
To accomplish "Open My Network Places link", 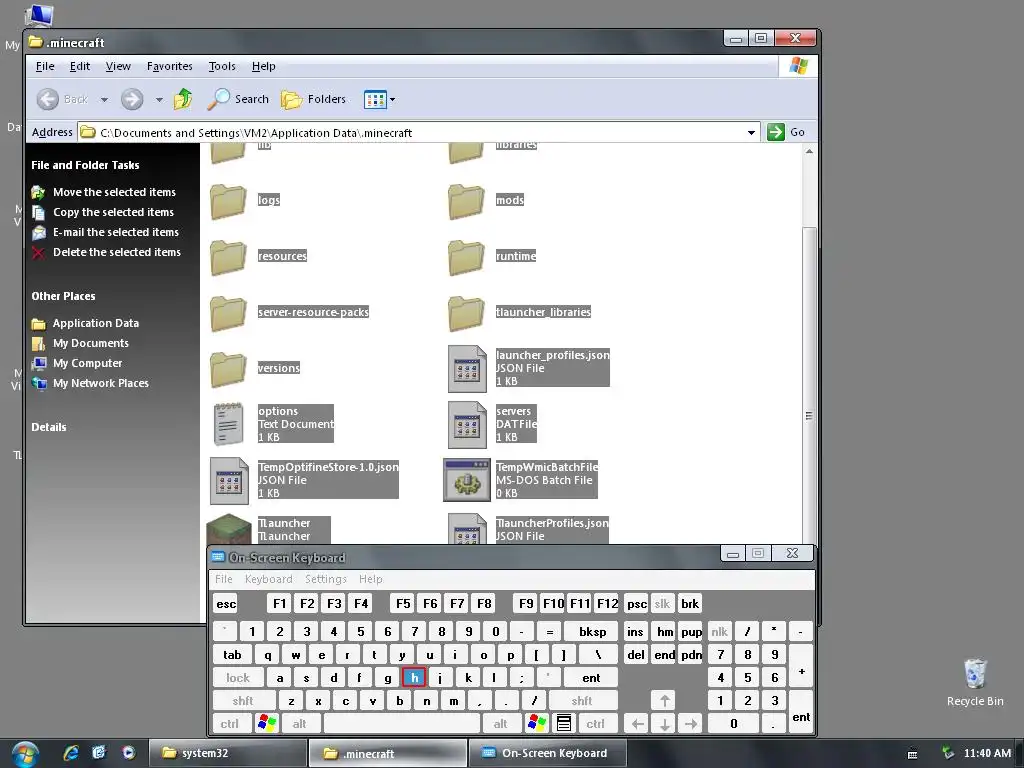I will point(101,383).
